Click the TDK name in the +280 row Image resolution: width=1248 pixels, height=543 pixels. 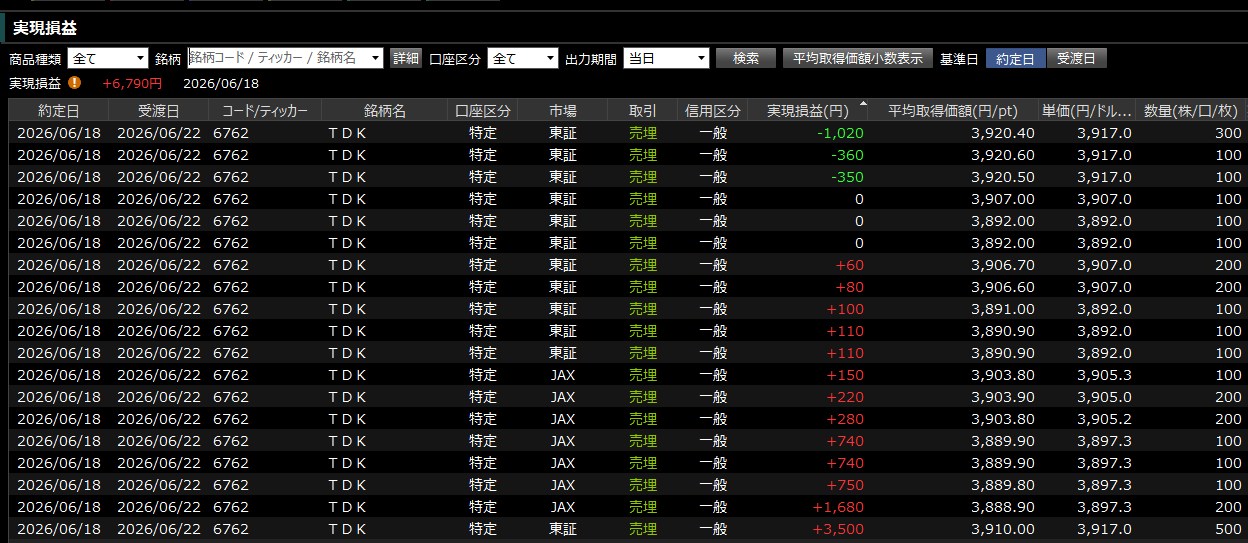[x=347, y=419]
